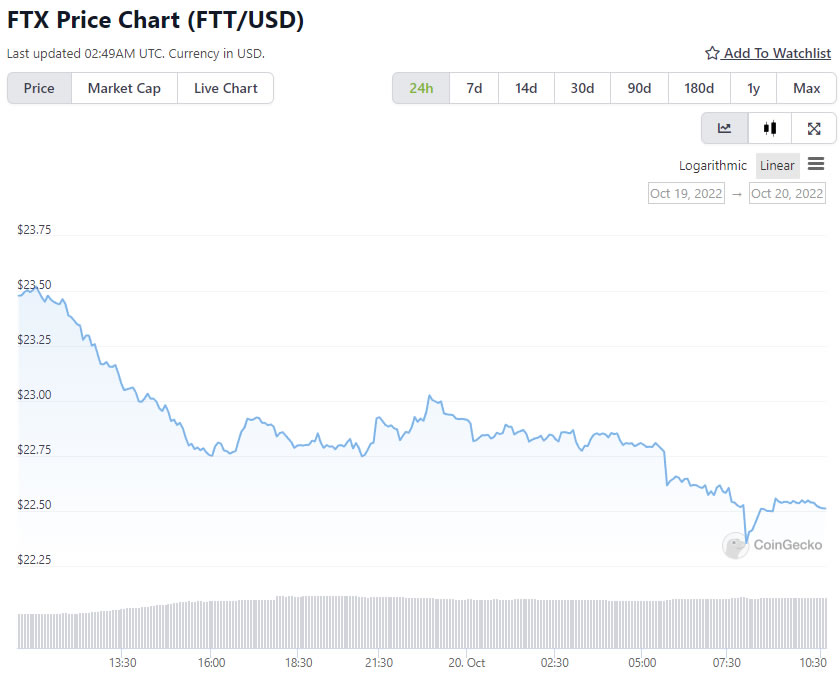Open the Live Chart tab
840x680 pixels.
pyautogui.click(x=226, y=88)
